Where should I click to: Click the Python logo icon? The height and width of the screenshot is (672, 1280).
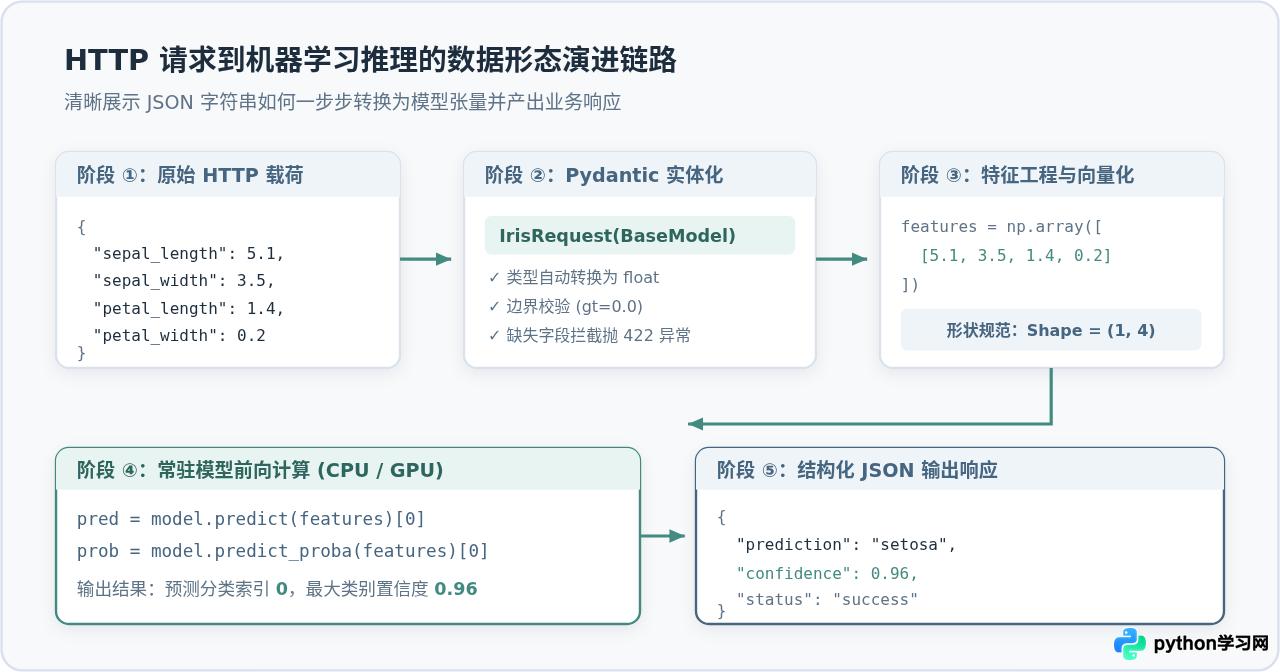(x=1130, y=644)
